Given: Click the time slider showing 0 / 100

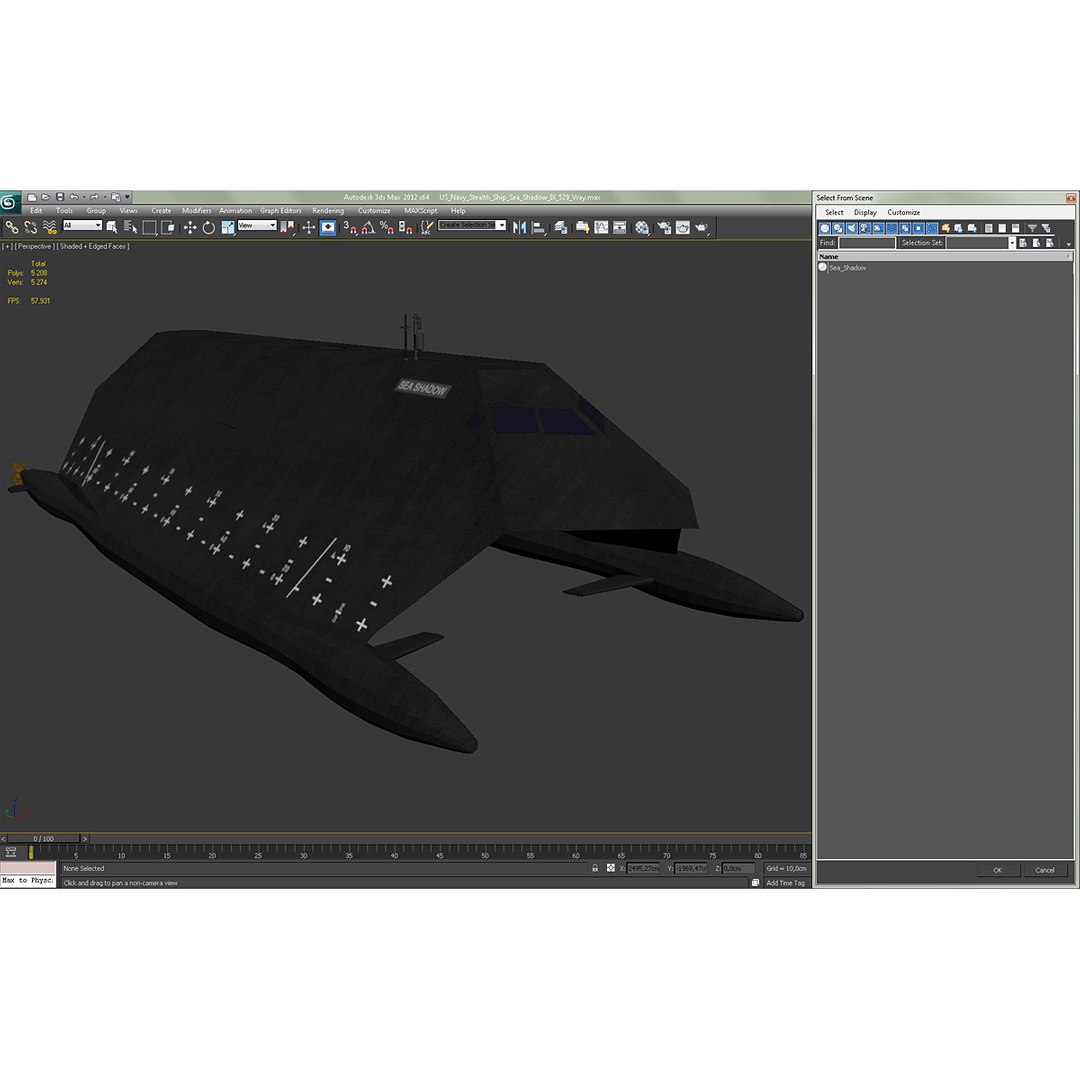Looking at the screenshot, I should coord(44,838).
